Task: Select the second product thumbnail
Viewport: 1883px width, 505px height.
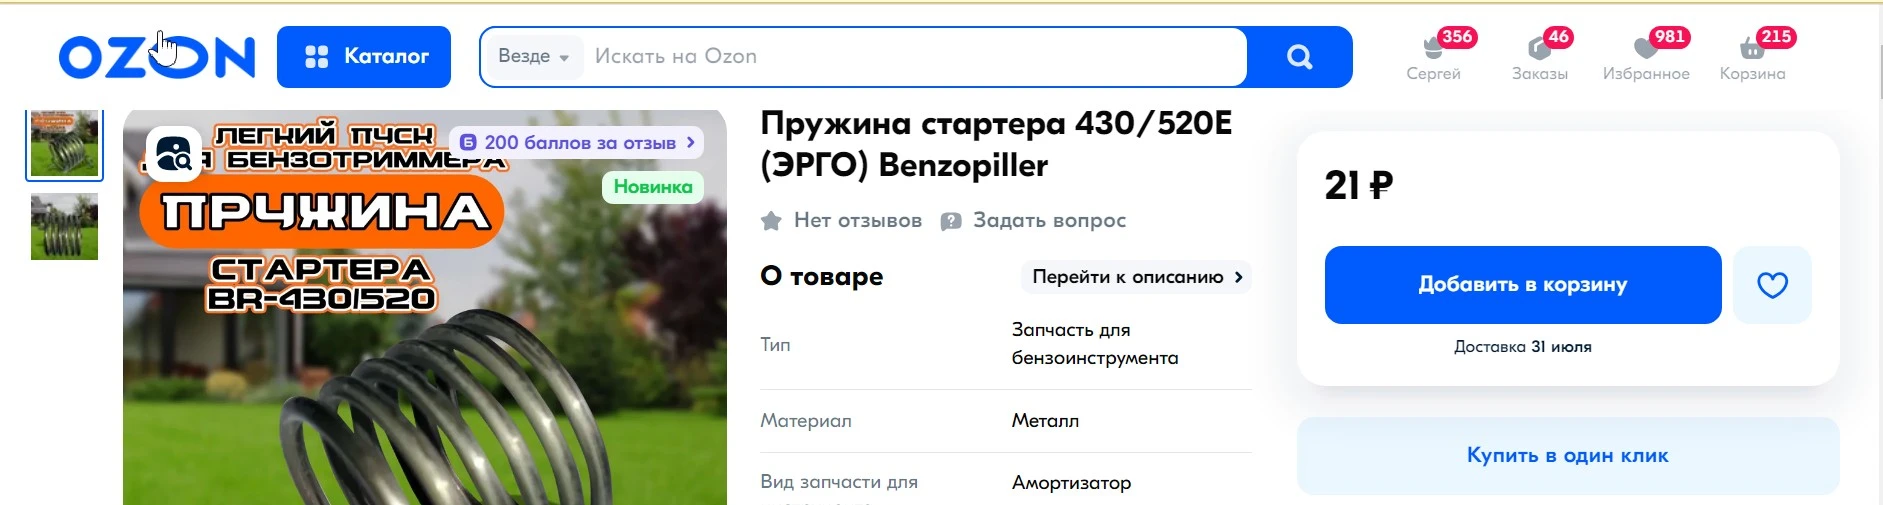Action: click(x=64, y=227)
